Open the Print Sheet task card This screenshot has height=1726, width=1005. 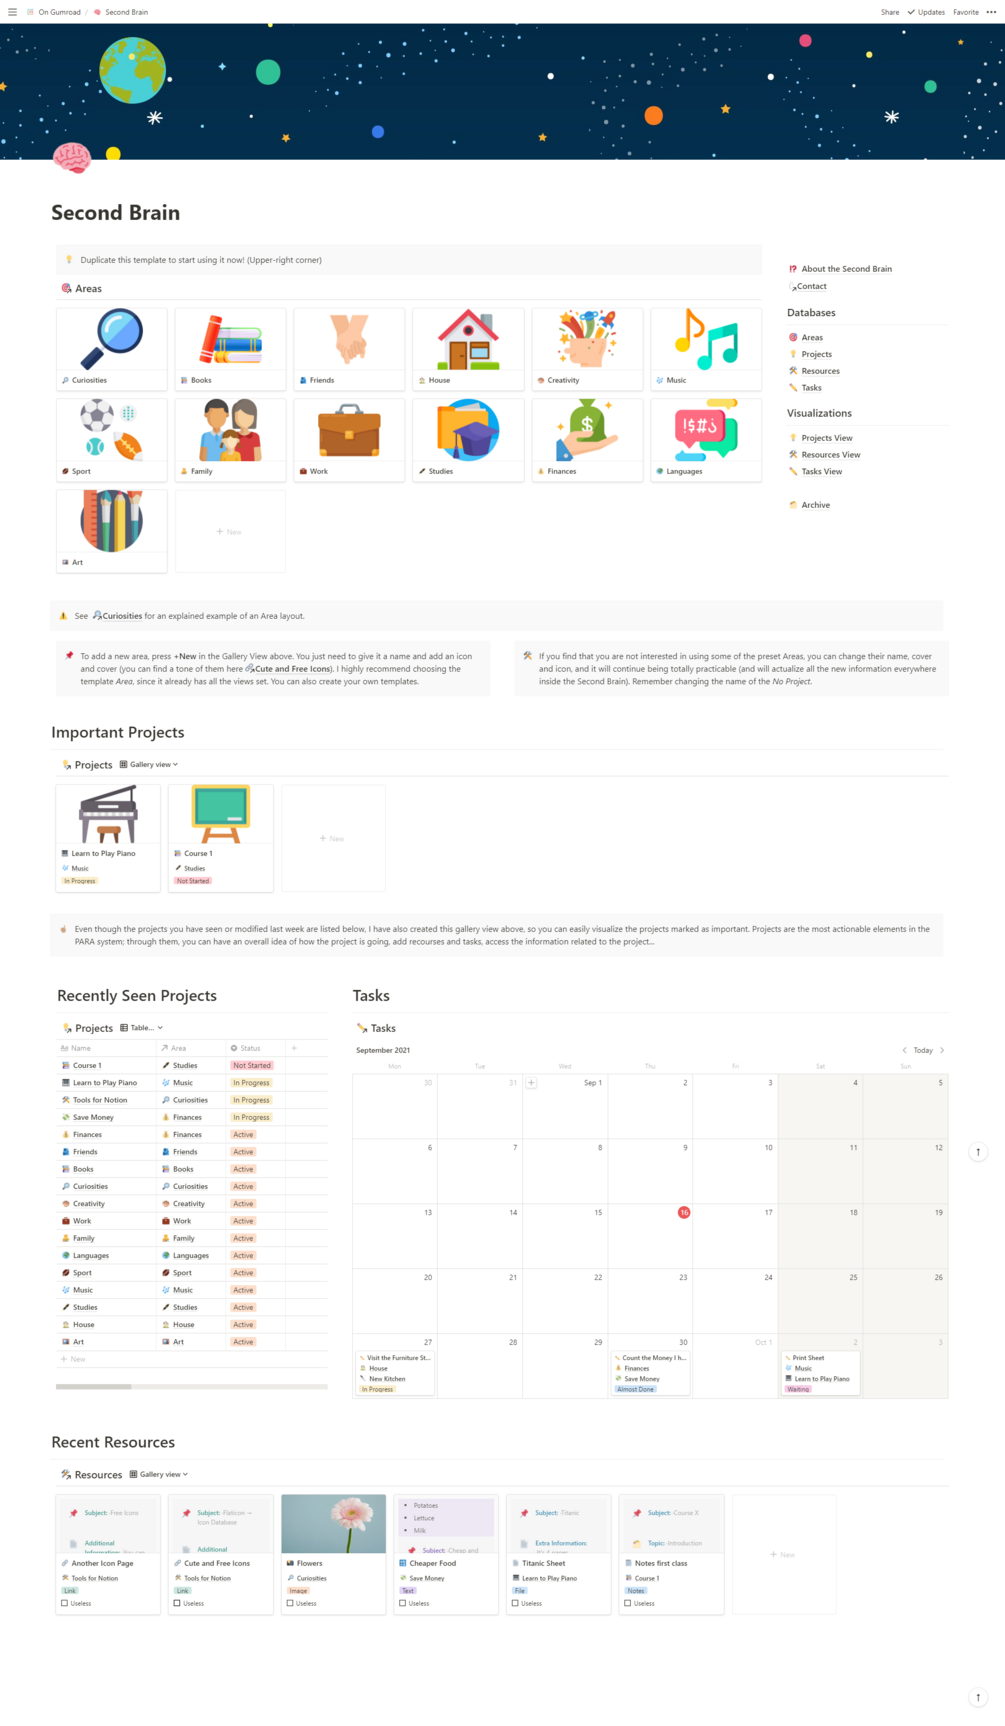pyautogui.click(x=820, y=1373)
